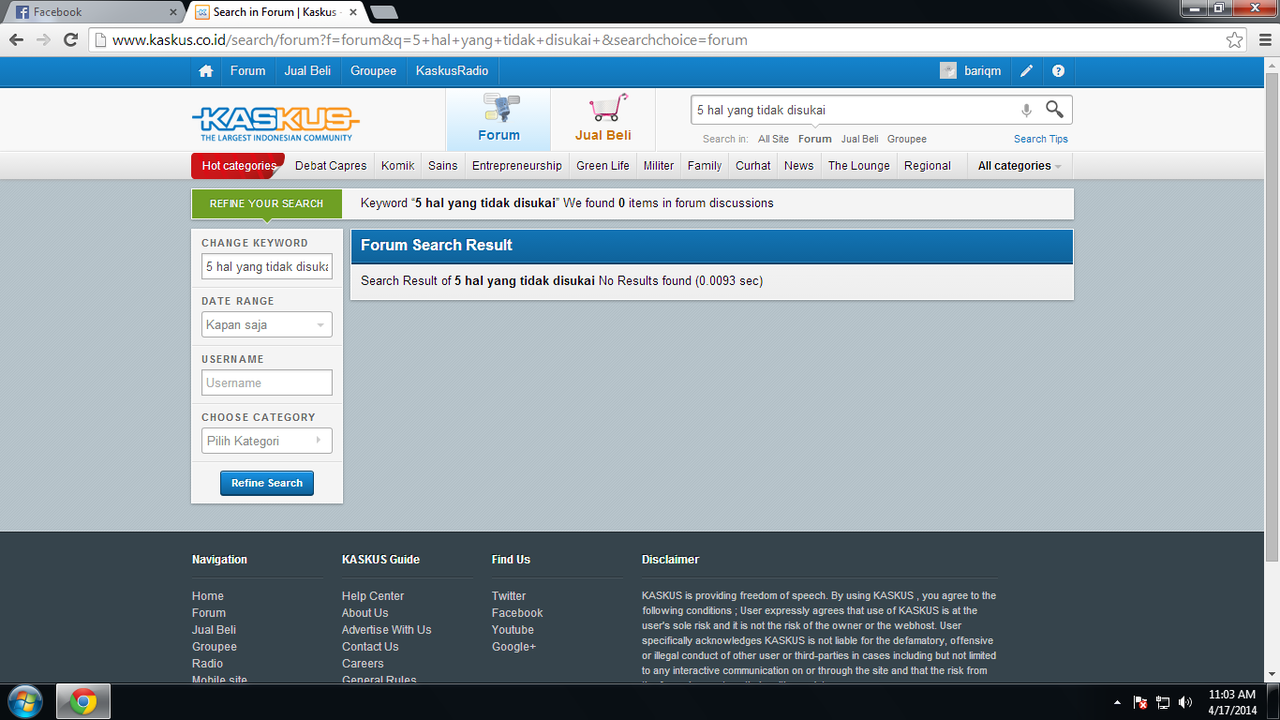Expand the All categories dropdown

[x=1019, y=166]
